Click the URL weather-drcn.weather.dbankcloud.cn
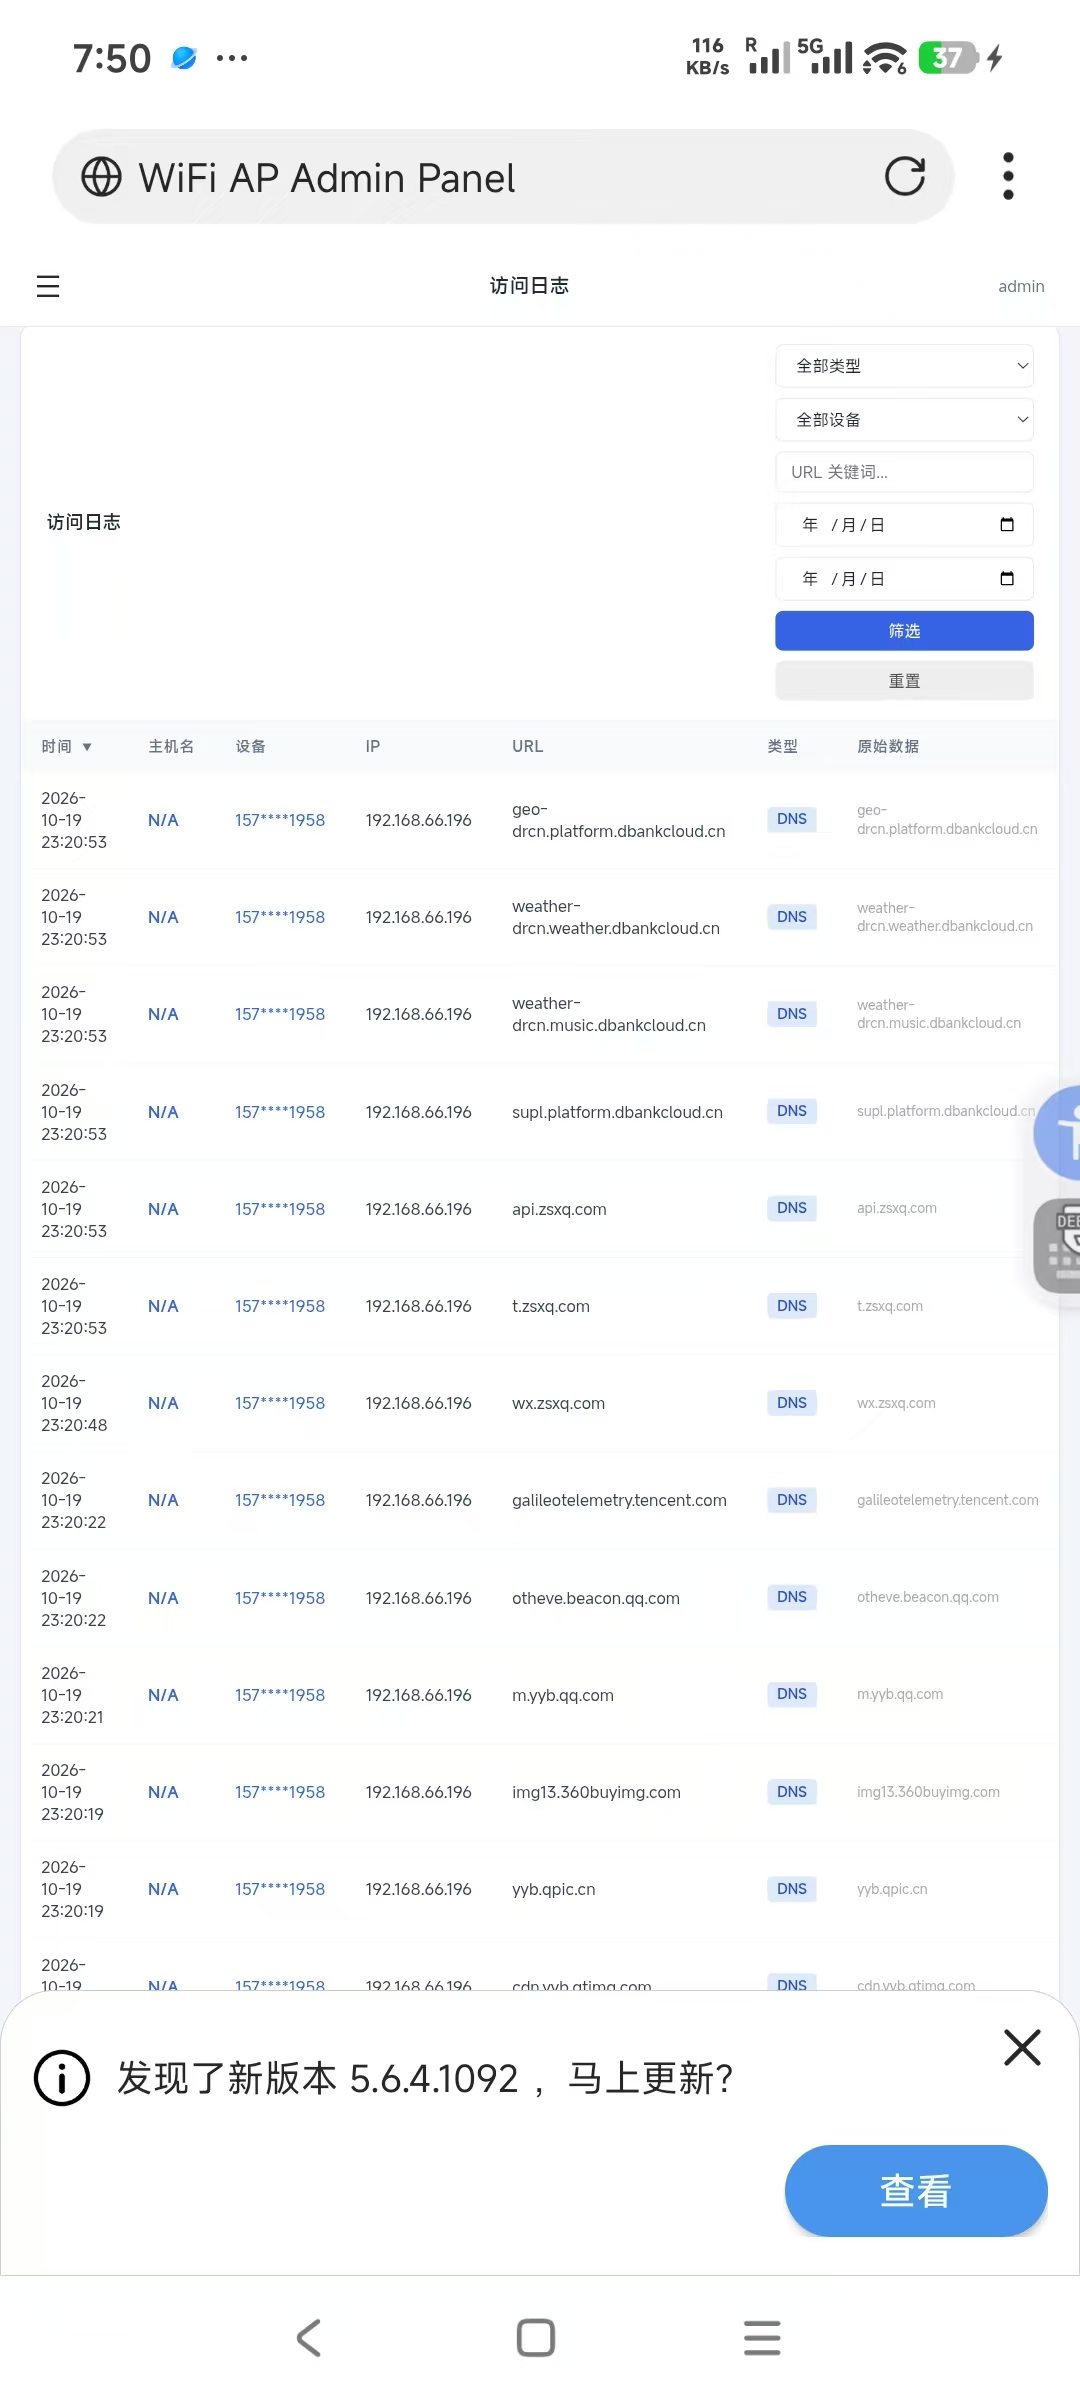The image size is (1080, 2400). coord(616,917)
